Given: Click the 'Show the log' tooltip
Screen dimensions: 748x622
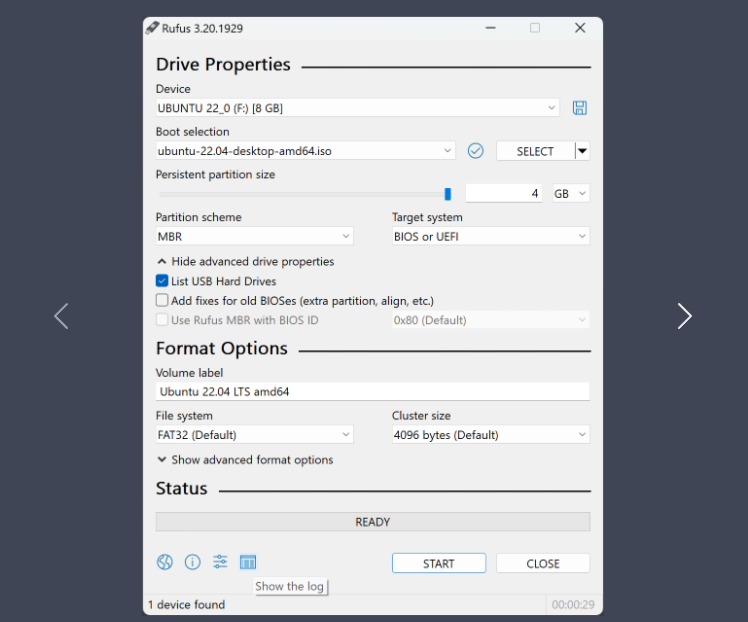Looking at the screenshot, I should click(x=290, y=586).
